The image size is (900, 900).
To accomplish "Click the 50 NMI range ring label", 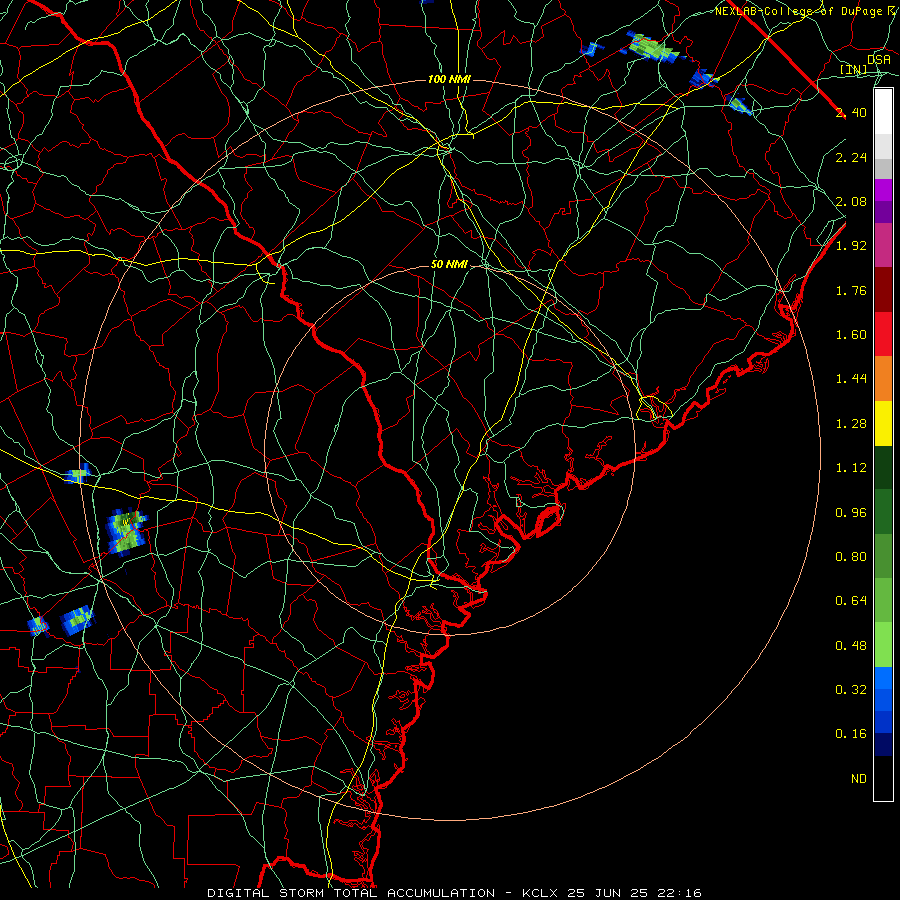I will tap(449, 264).
